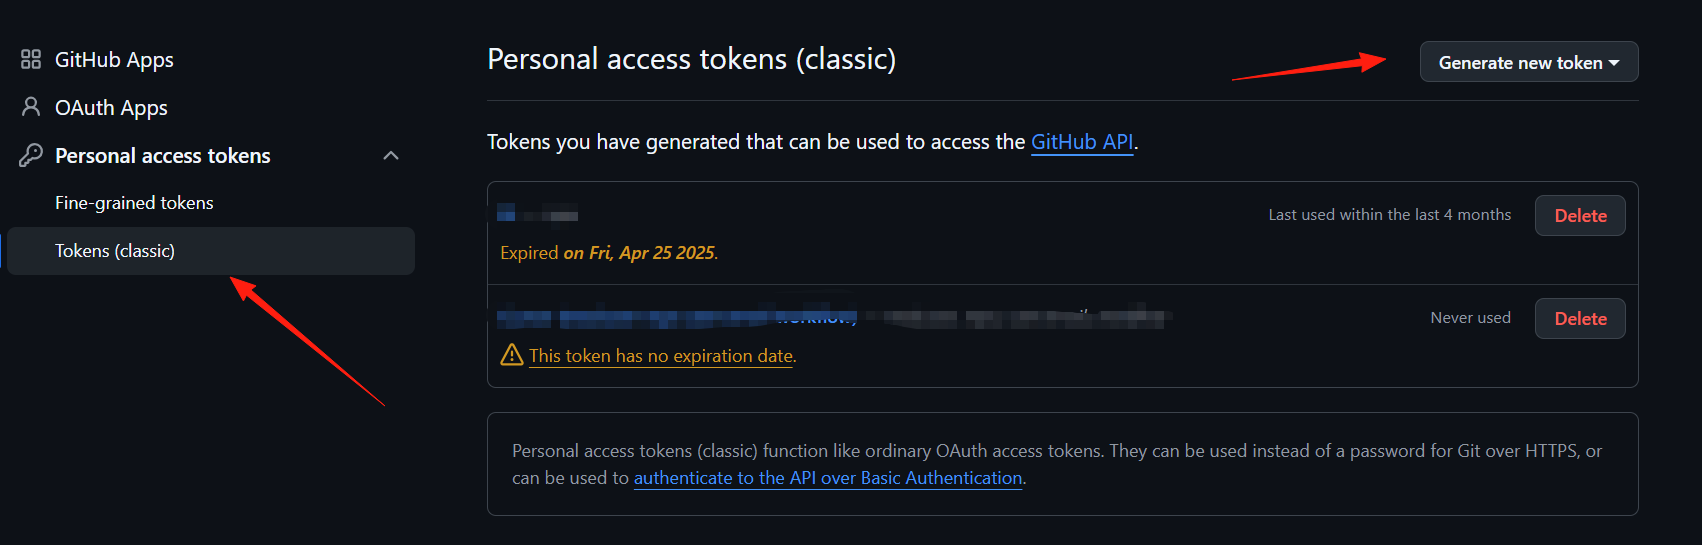This screenshot has height=545, width=1702.
Task: Delete the never-used token
Action: (x=1580, y=319)
